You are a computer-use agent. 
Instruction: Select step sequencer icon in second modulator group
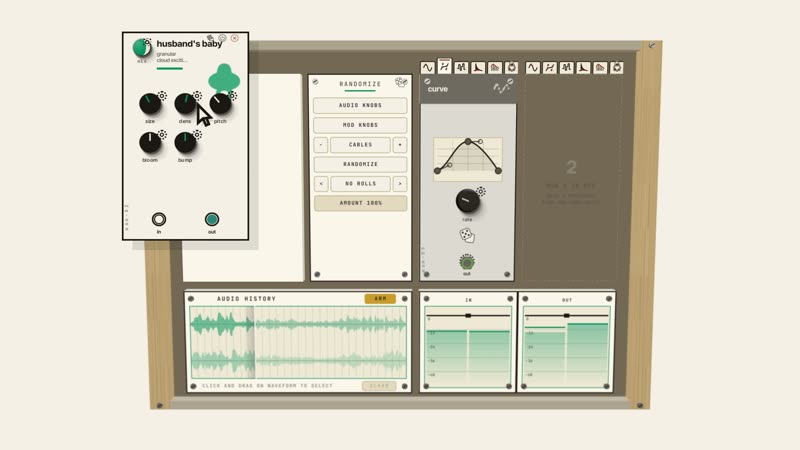coord(600,67)
